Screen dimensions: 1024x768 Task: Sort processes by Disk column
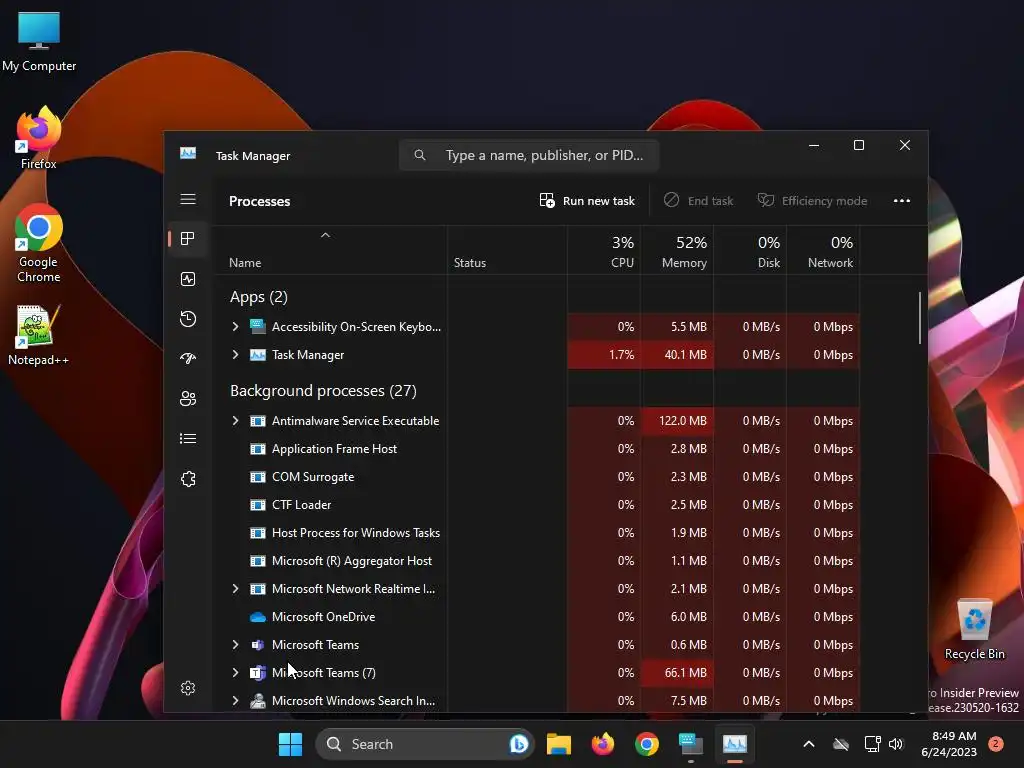[x=750, y=251]
